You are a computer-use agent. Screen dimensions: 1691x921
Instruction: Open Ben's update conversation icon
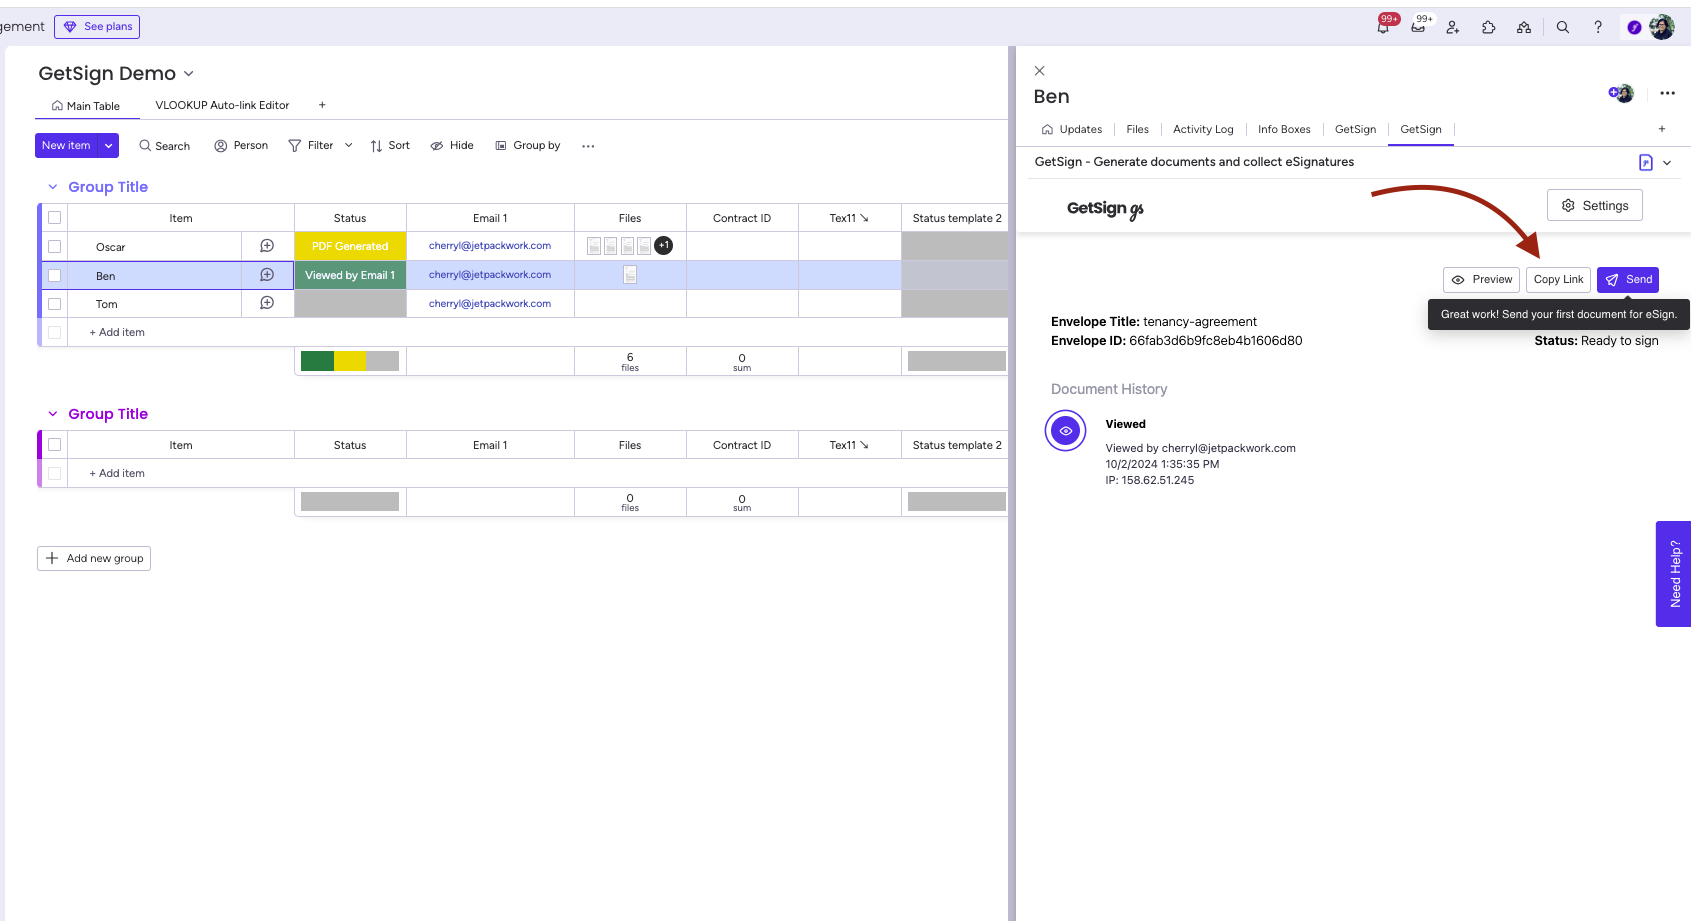(267, 274)
